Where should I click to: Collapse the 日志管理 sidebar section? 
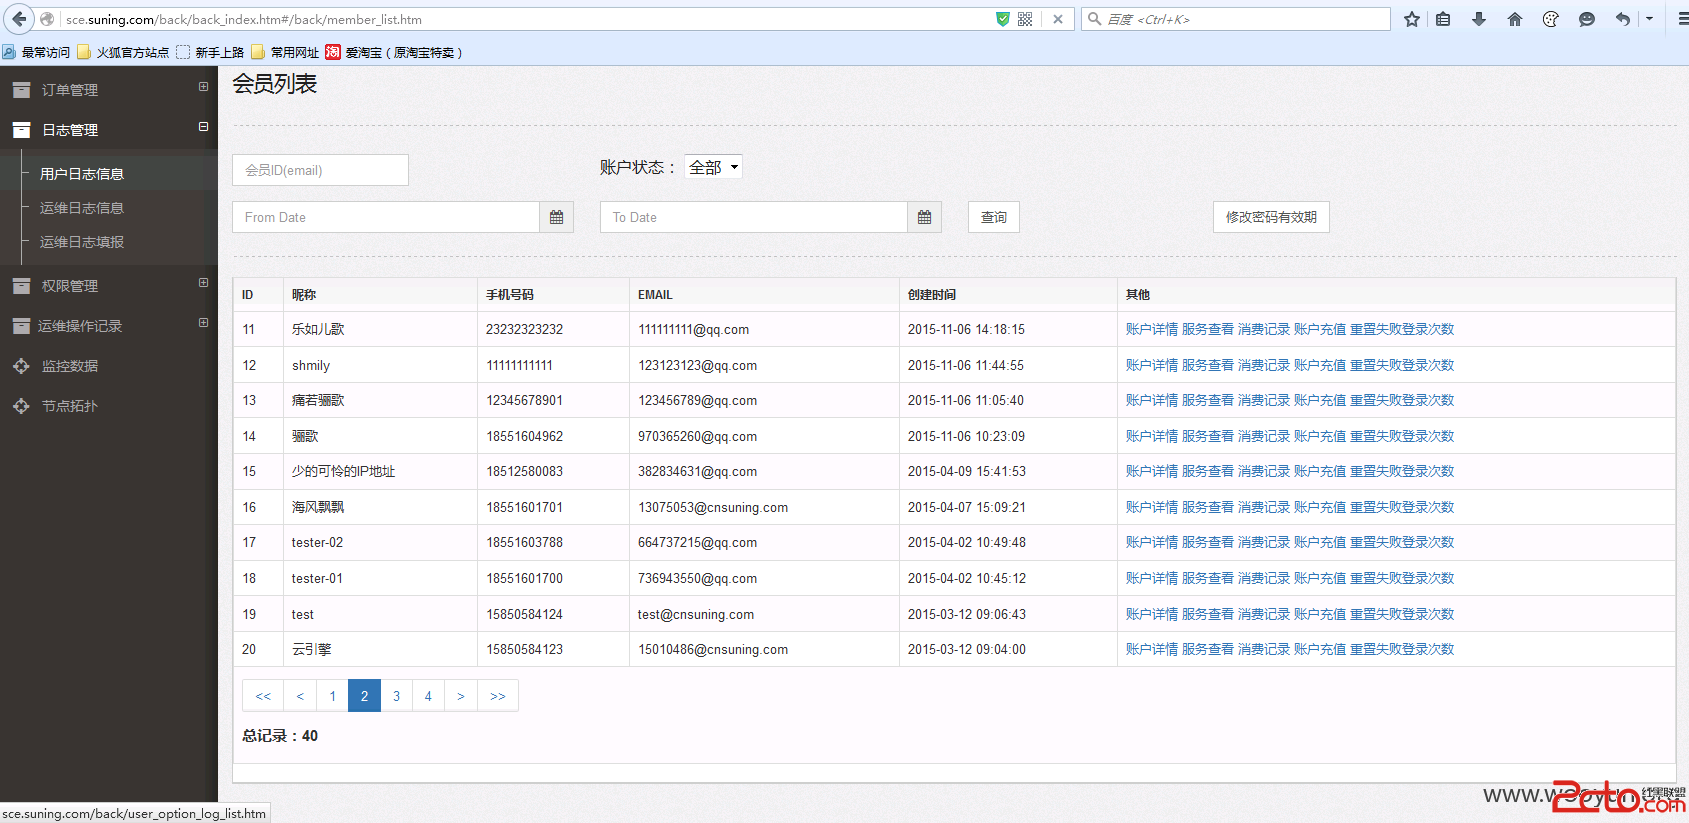[x=204, y=127]
